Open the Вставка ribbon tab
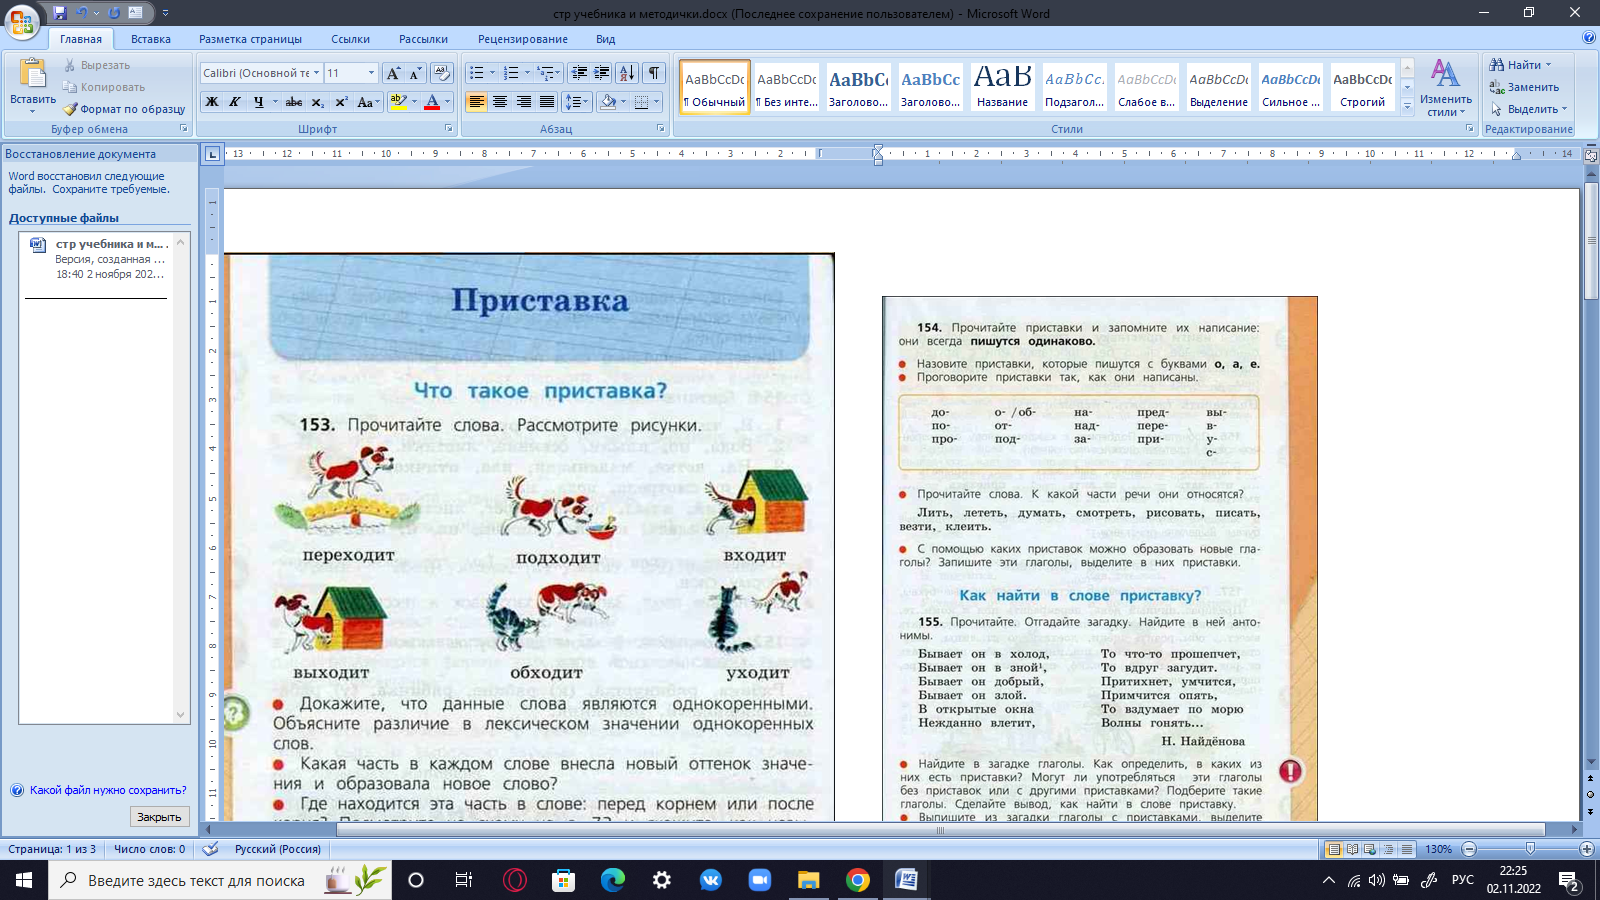The width and height of the screenshot is (1600, 900). coord(151,39)
